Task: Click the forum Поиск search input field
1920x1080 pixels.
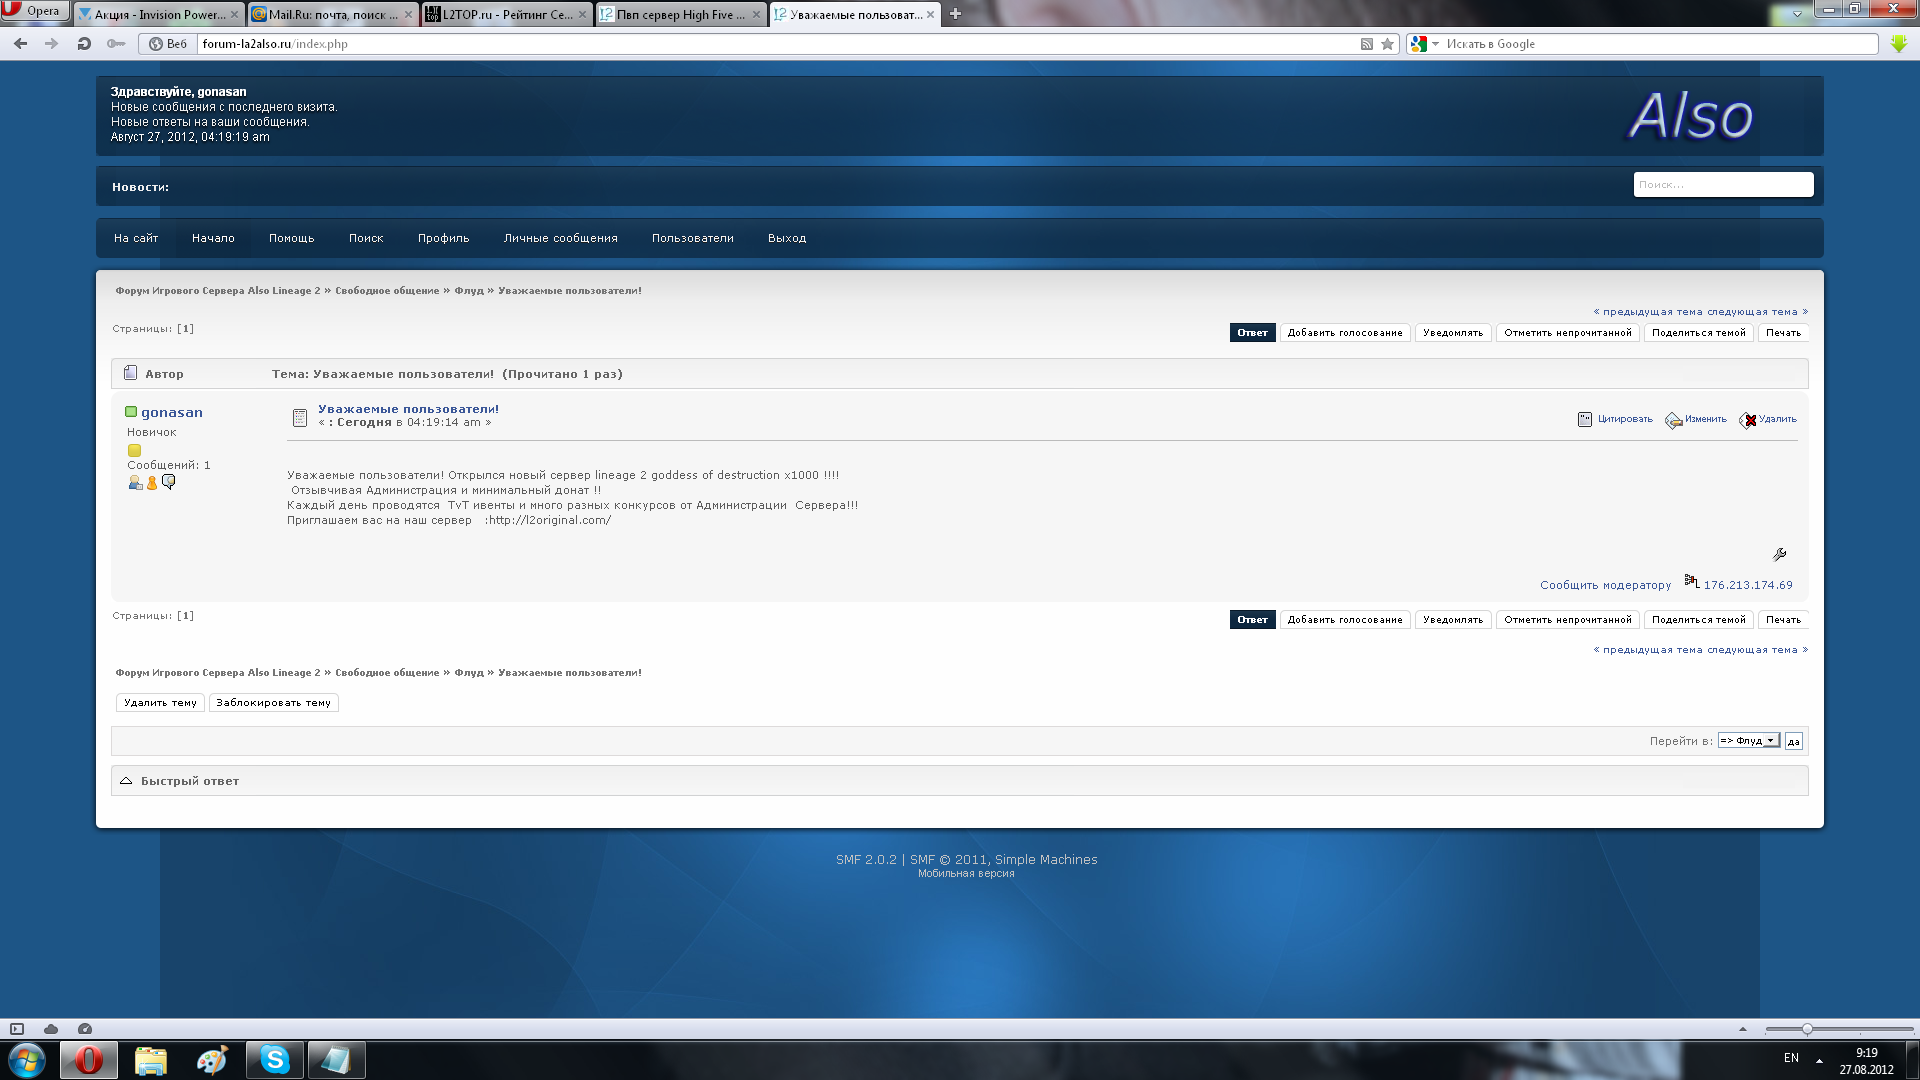Action: click(x=1722, y=185)
